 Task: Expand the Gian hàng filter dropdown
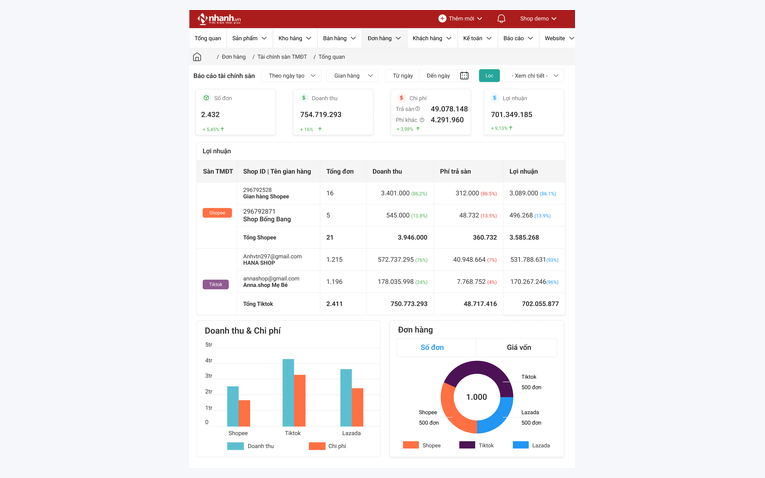[x=353, y=76]
